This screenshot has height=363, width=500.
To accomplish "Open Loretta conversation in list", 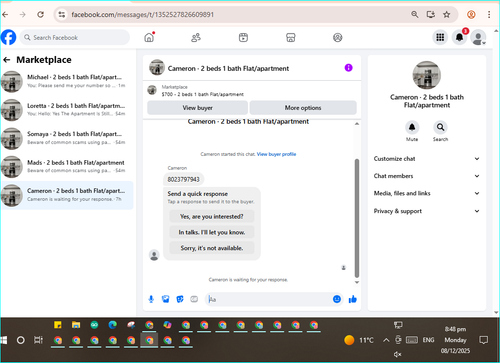I will click(67, 110).
